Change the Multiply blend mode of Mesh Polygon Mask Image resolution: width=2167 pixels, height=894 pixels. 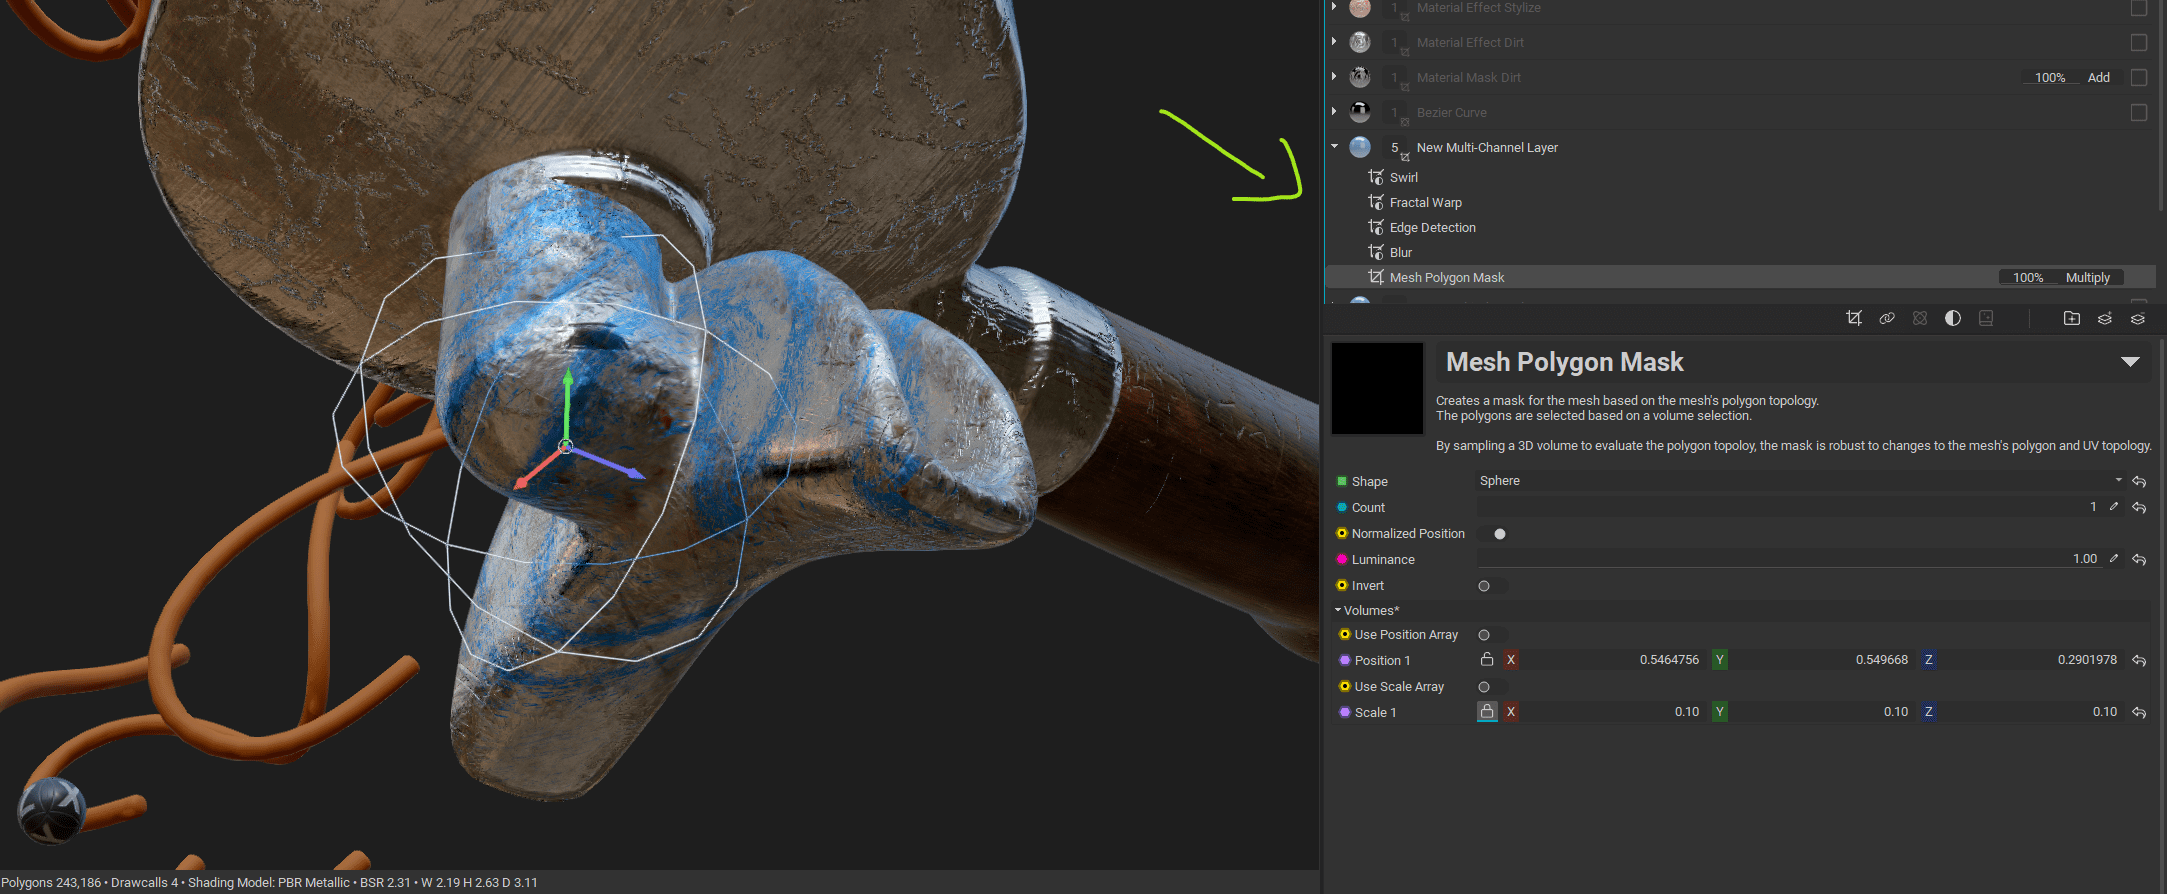pos(2087,278)
